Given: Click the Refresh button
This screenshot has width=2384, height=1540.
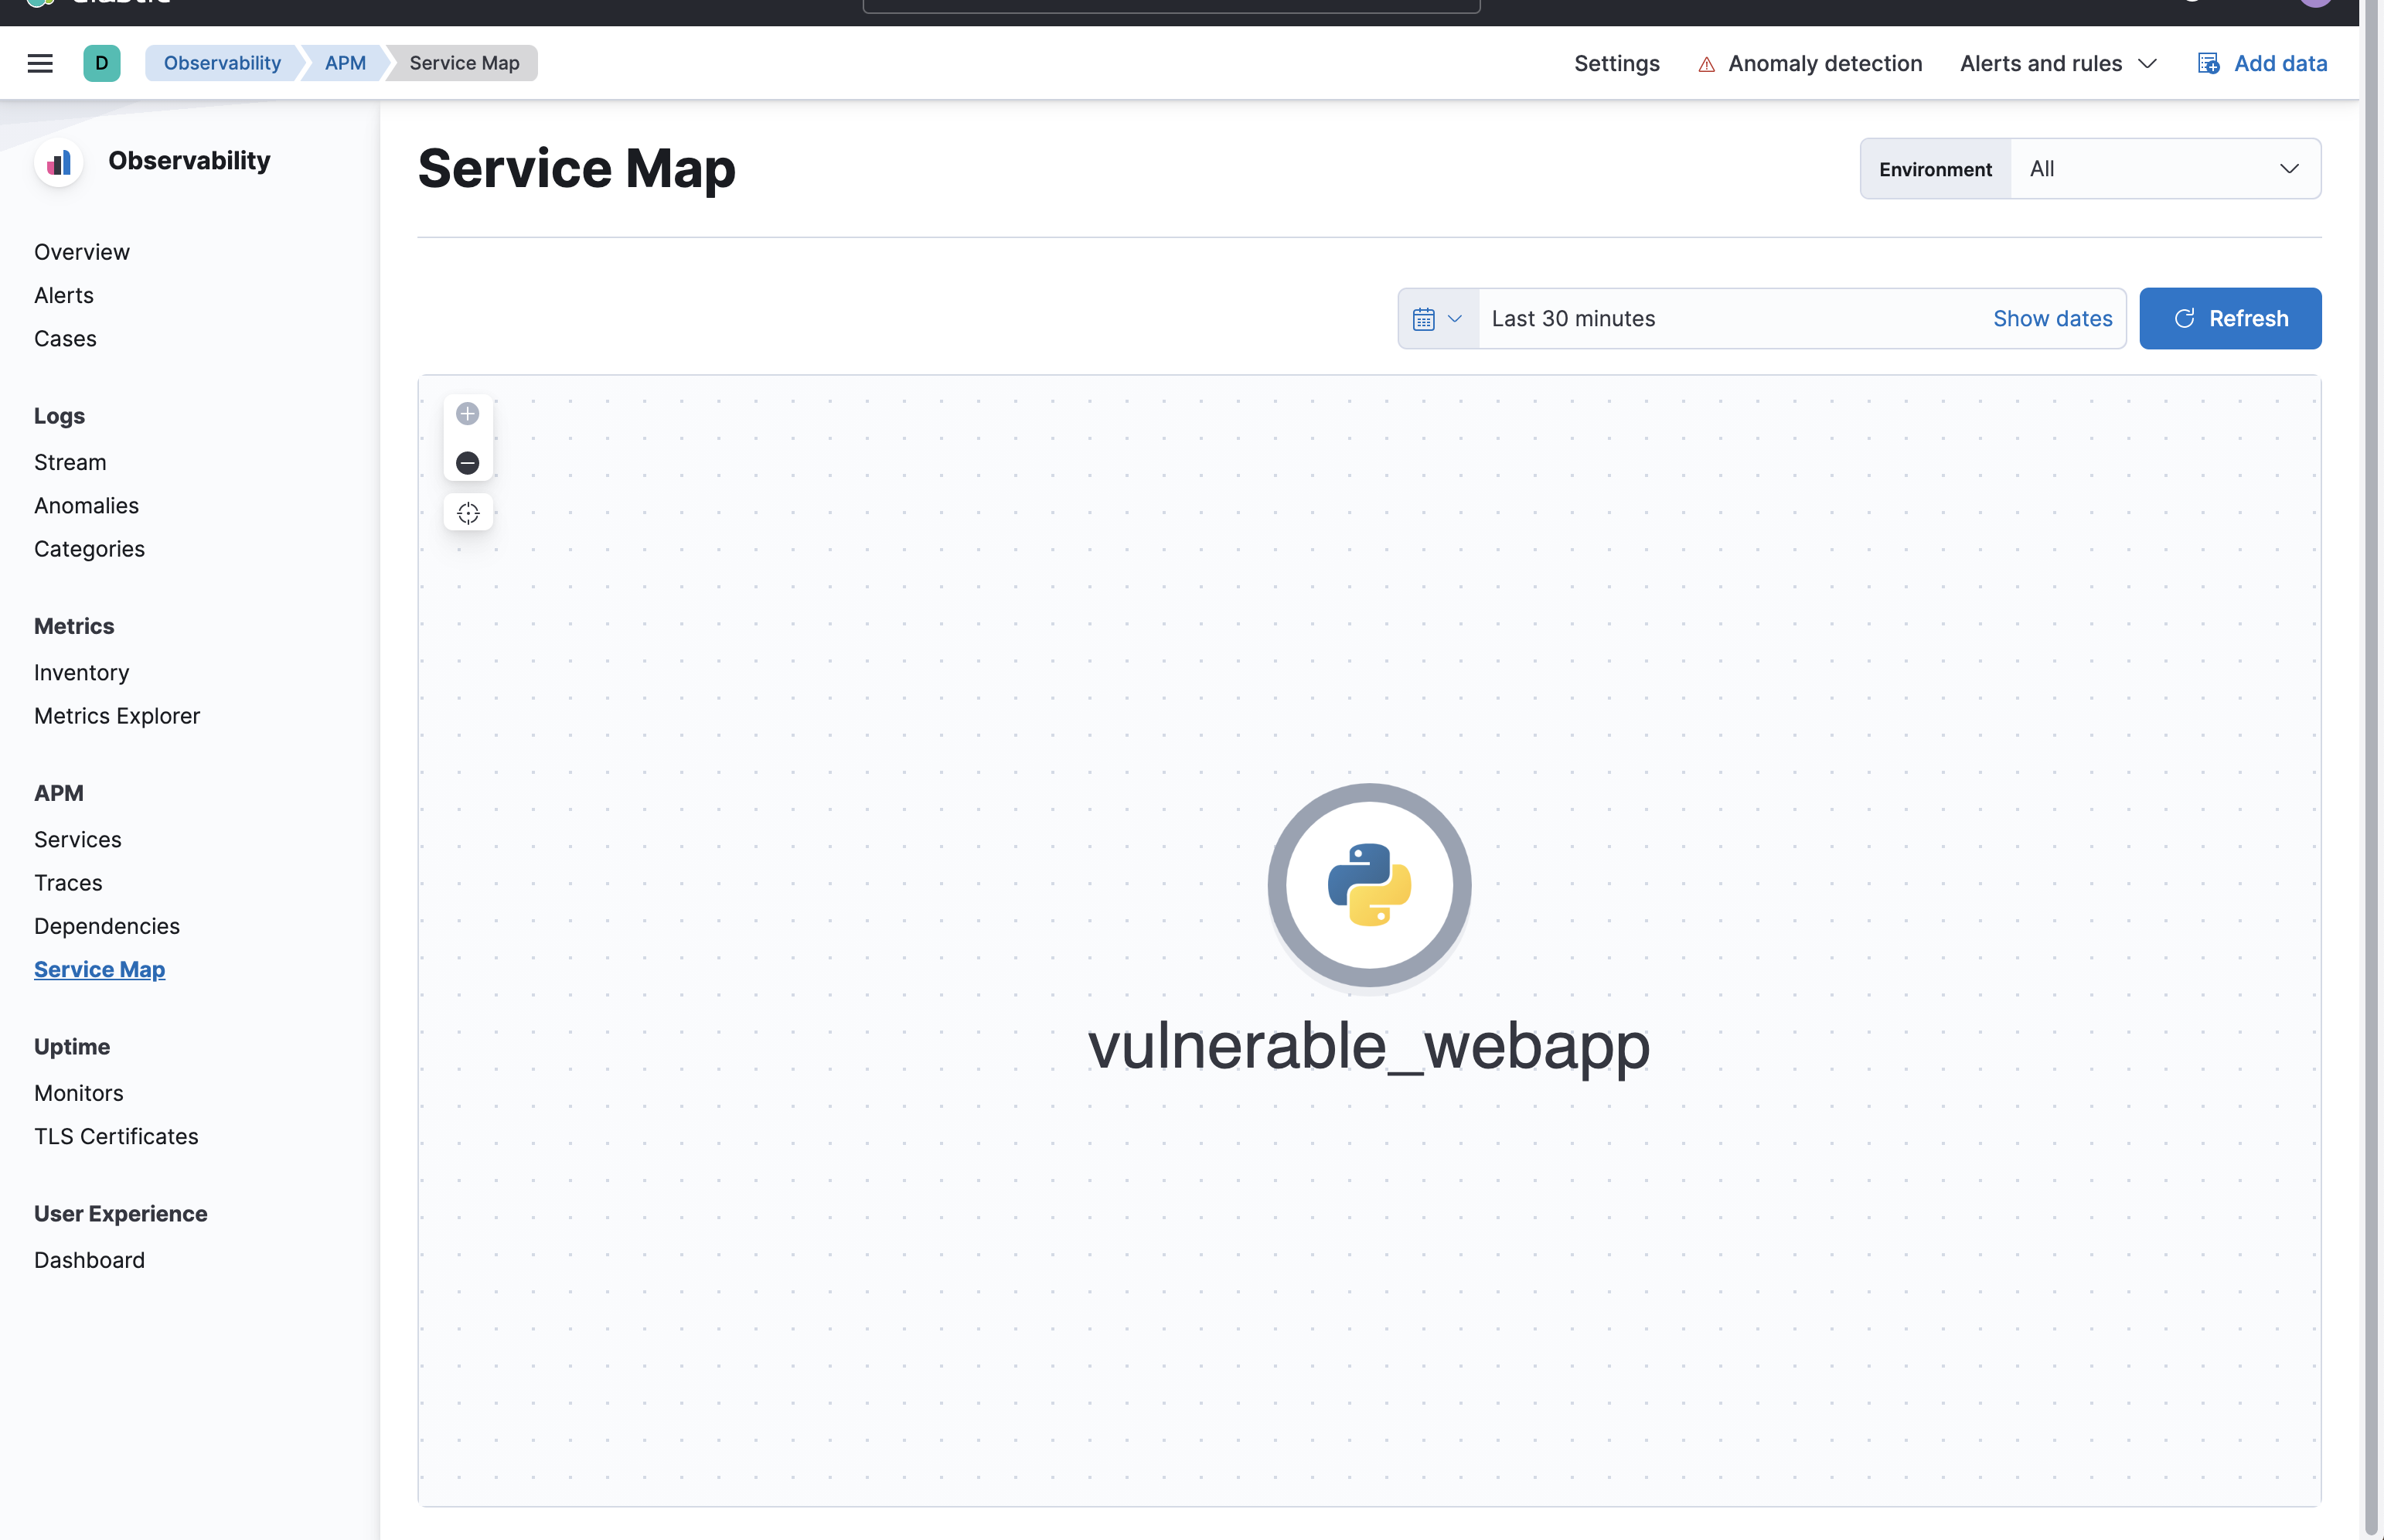Looking at the screenshot, I should tap(2230, 318).
